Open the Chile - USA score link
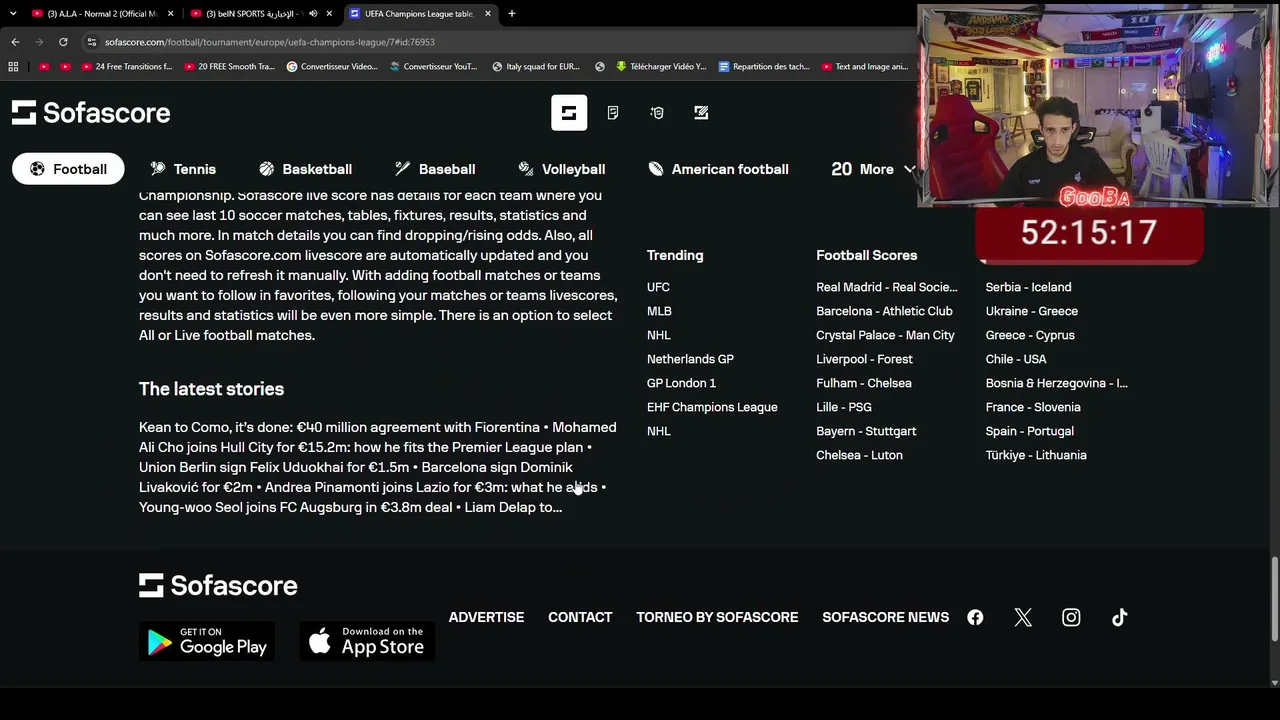 point(1015,359)
